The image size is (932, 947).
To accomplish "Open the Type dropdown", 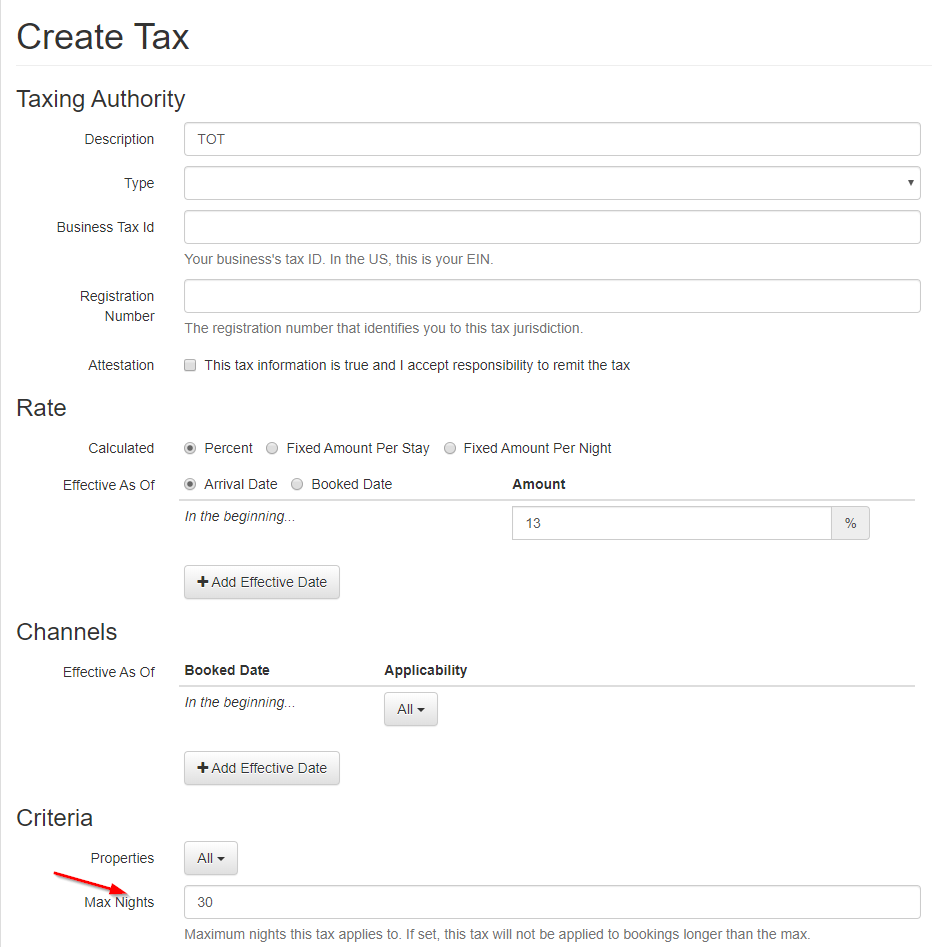I will tap(552, 183).
